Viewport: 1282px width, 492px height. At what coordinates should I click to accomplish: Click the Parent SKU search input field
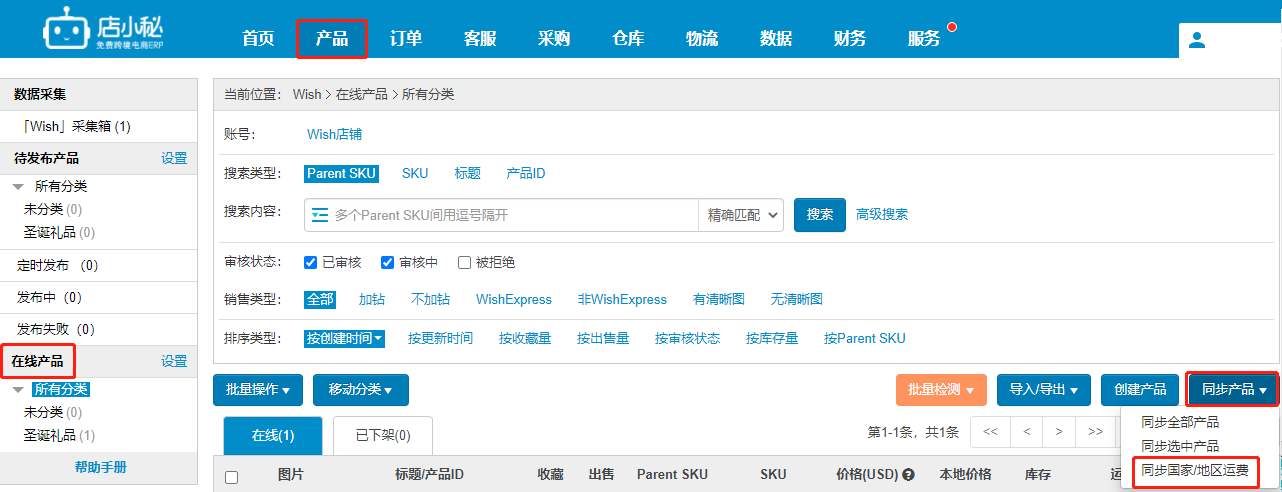click(x=510, y=215)
